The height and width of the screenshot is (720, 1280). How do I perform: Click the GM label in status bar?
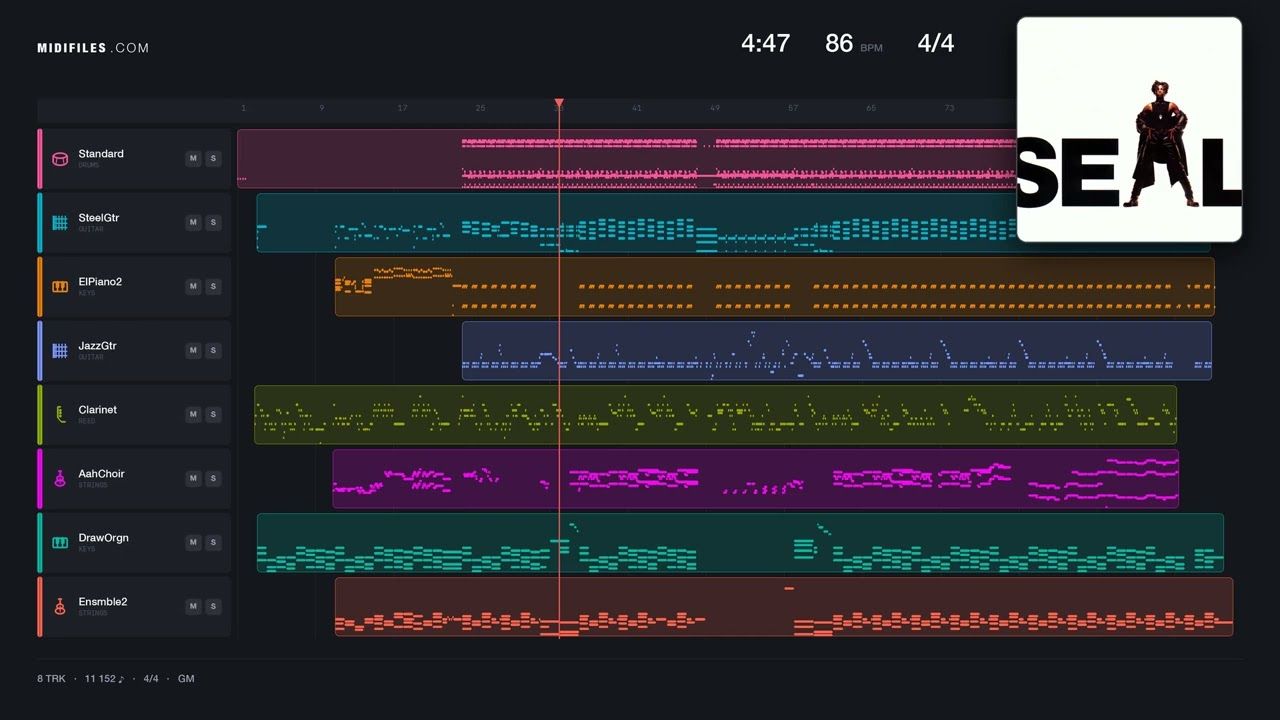pyautogui.click(x=186, y=678)
